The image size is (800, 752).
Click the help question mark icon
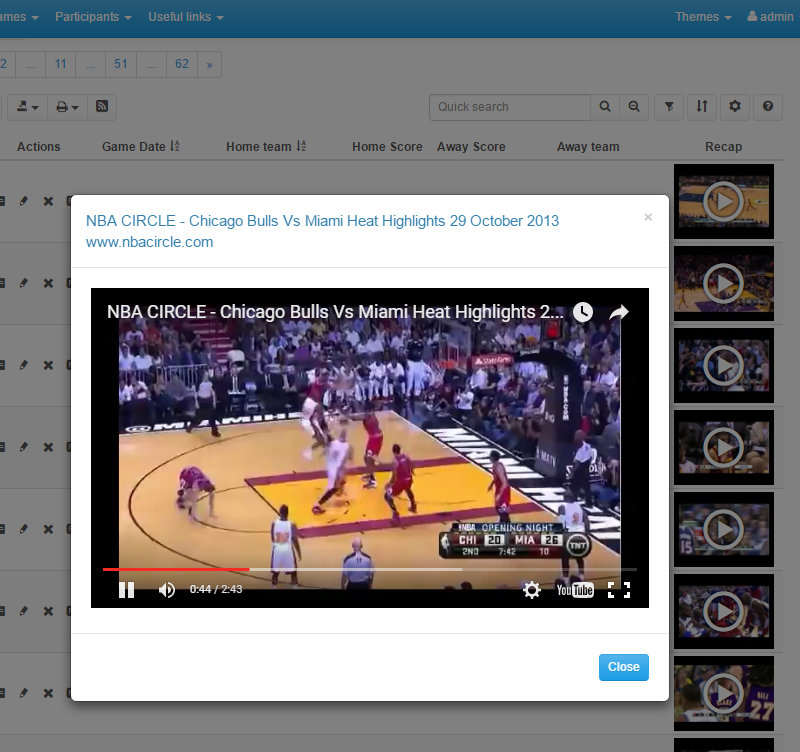[x=768, y=107]
